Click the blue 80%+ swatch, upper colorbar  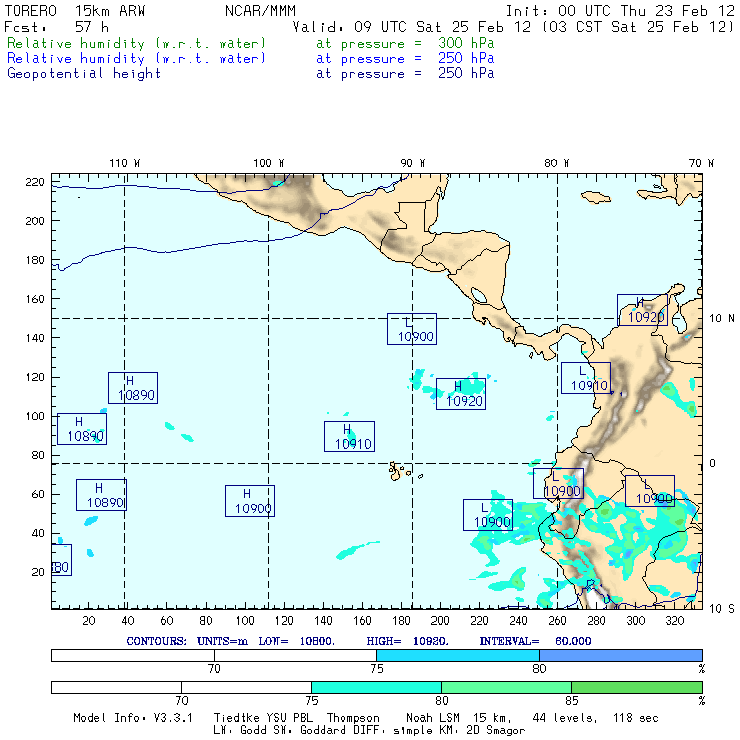(621, 655)
